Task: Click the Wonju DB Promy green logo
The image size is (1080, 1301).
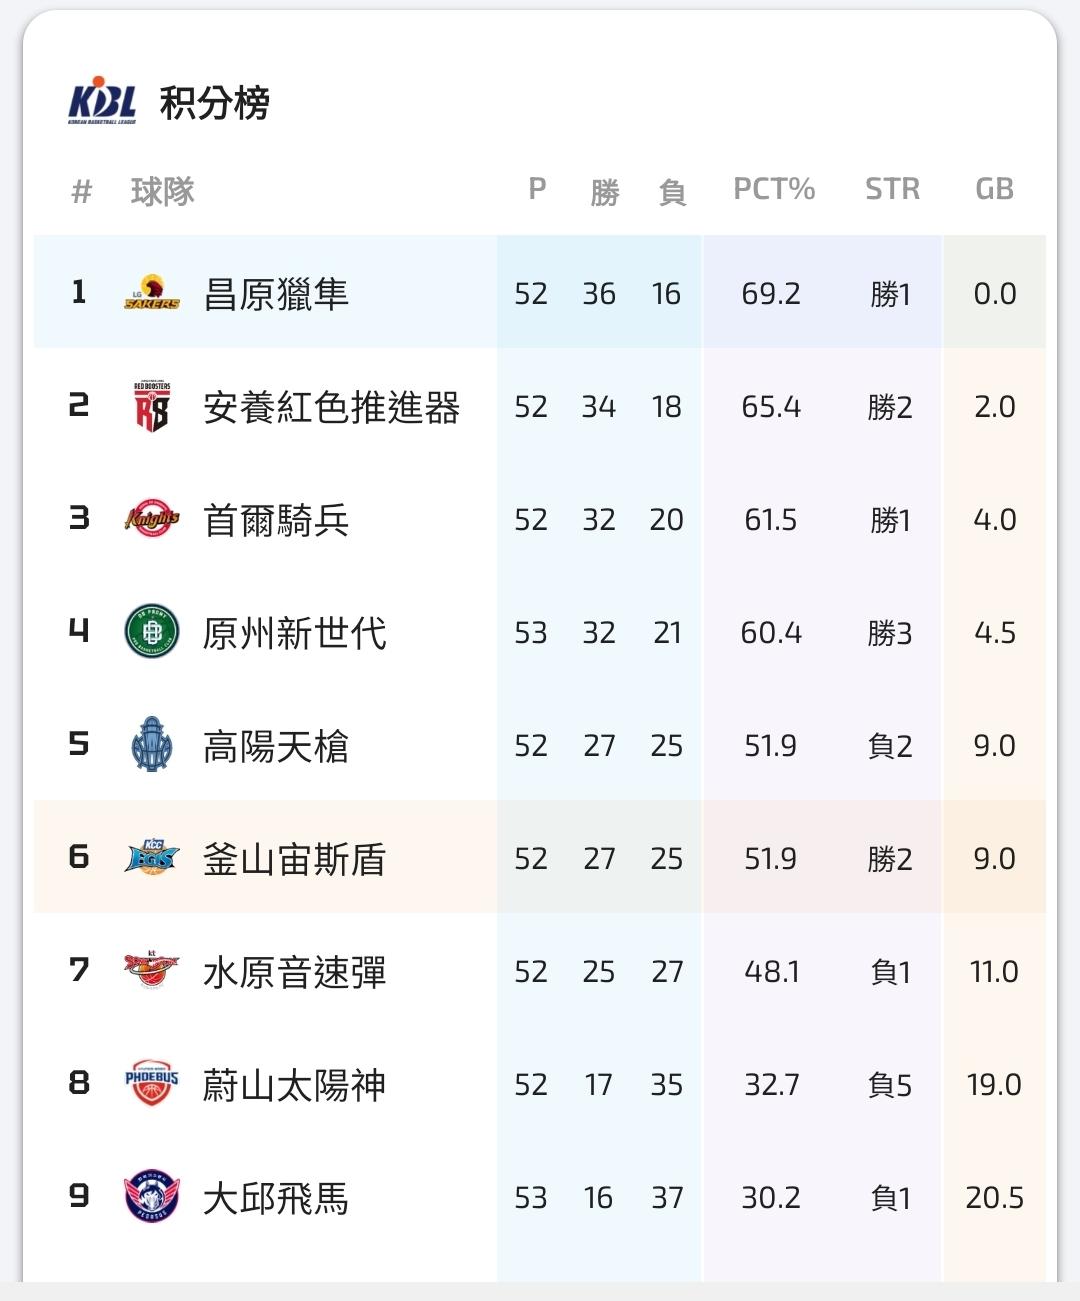Action: click(152, 632)
